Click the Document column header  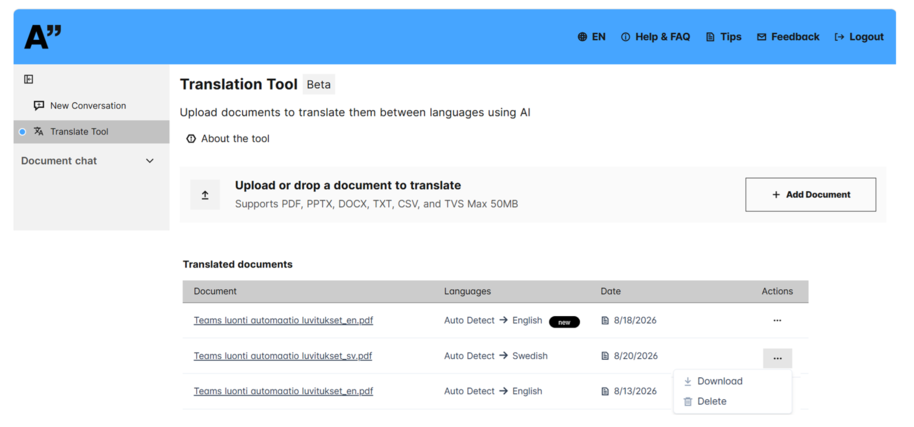[x=215, y=291]
